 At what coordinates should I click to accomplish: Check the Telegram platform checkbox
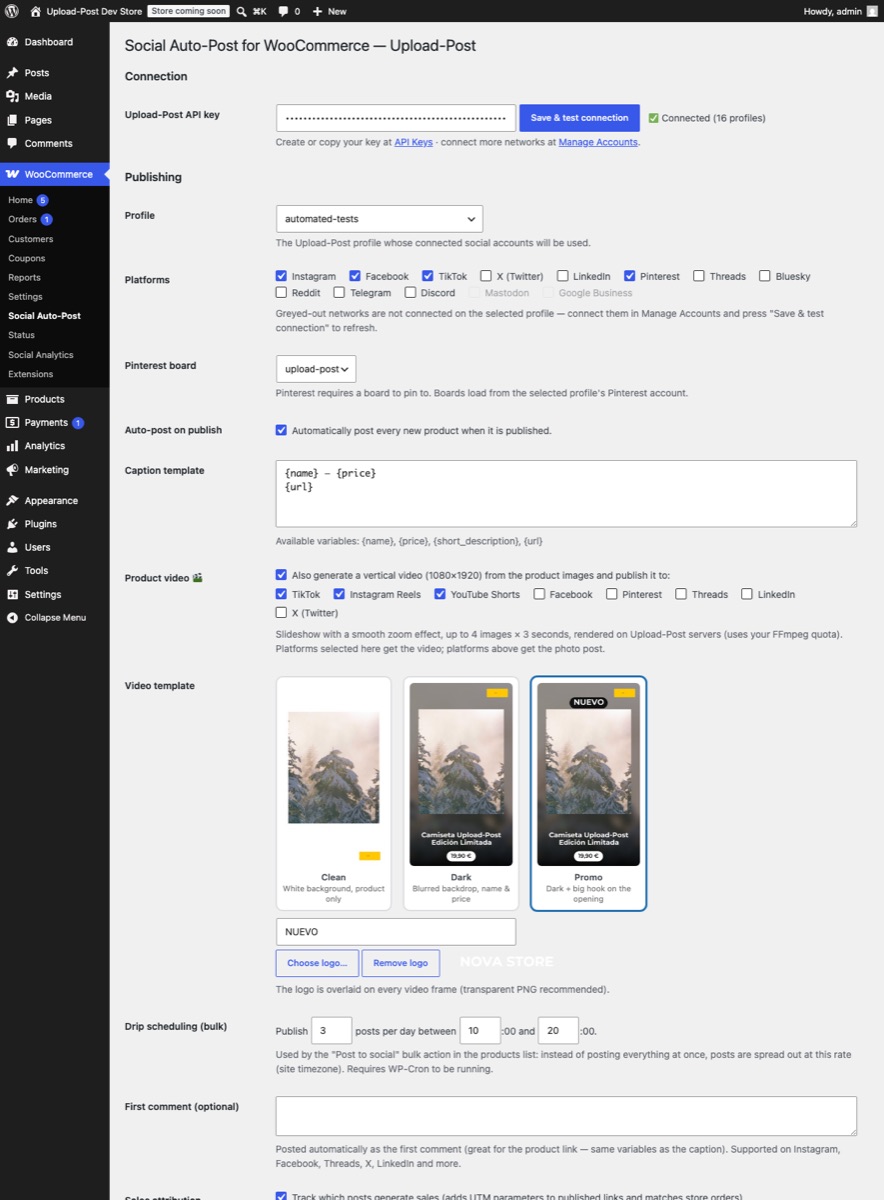pos(340,293)
